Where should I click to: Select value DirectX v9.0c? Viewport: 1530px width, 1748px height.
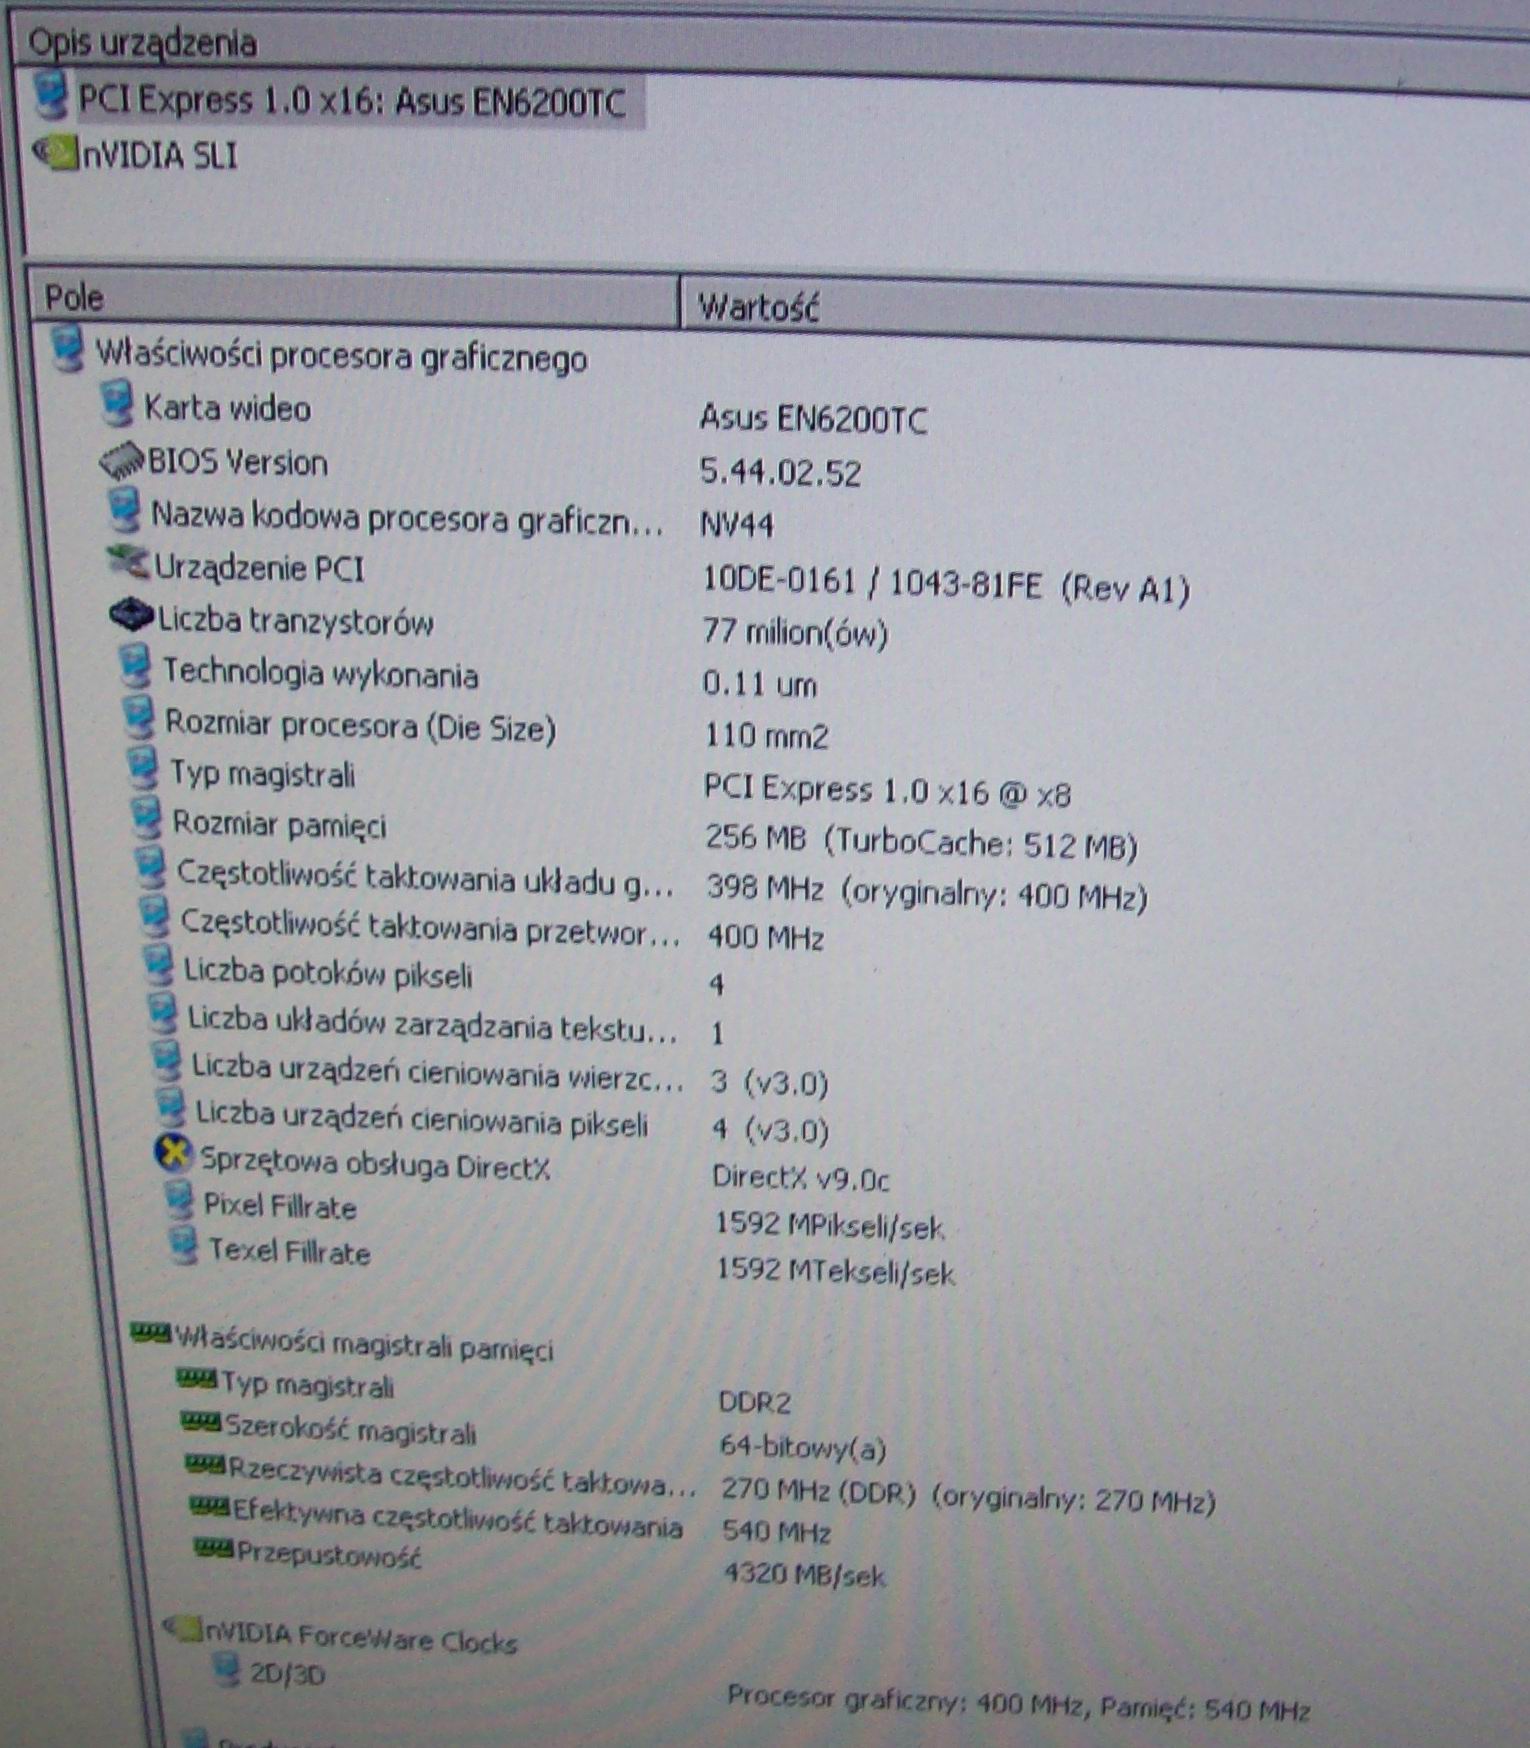[x=801, y=1178]
